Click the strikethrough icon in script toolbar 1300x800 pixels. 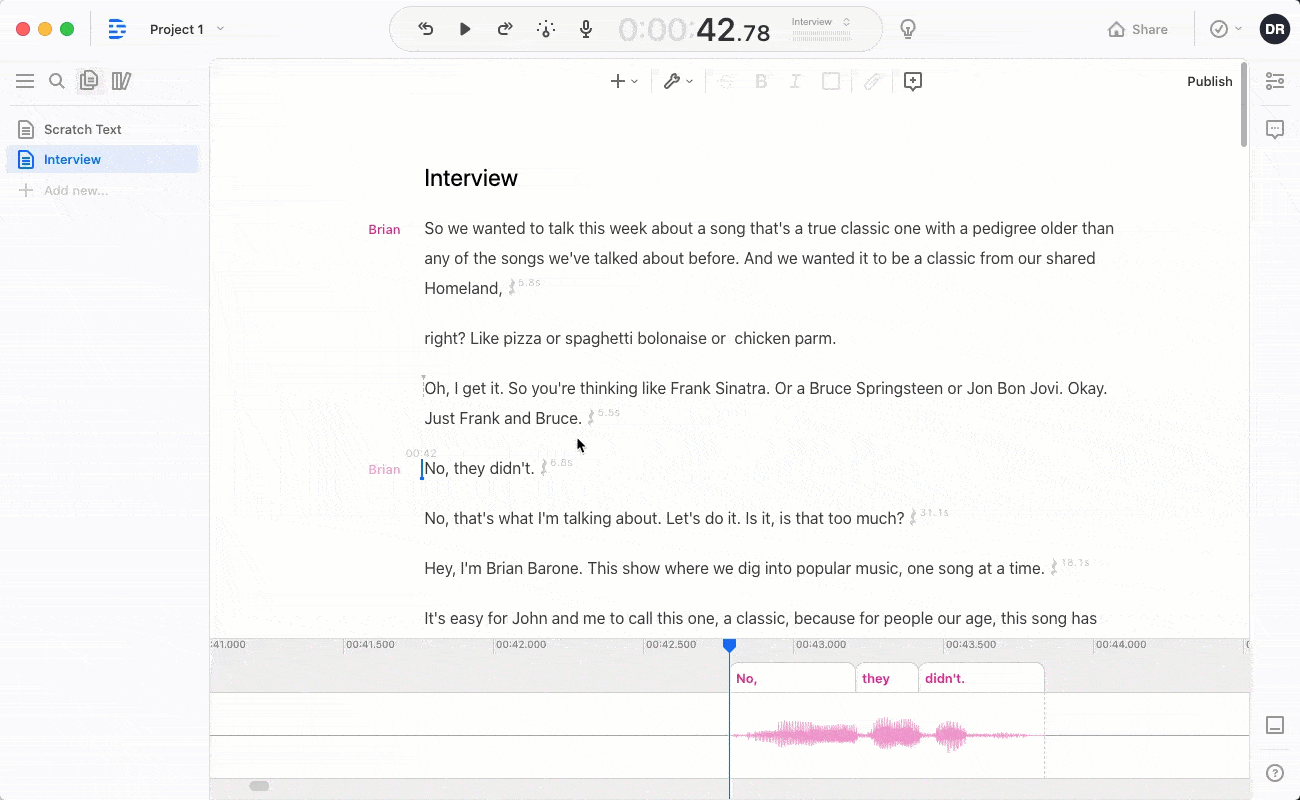727,82
